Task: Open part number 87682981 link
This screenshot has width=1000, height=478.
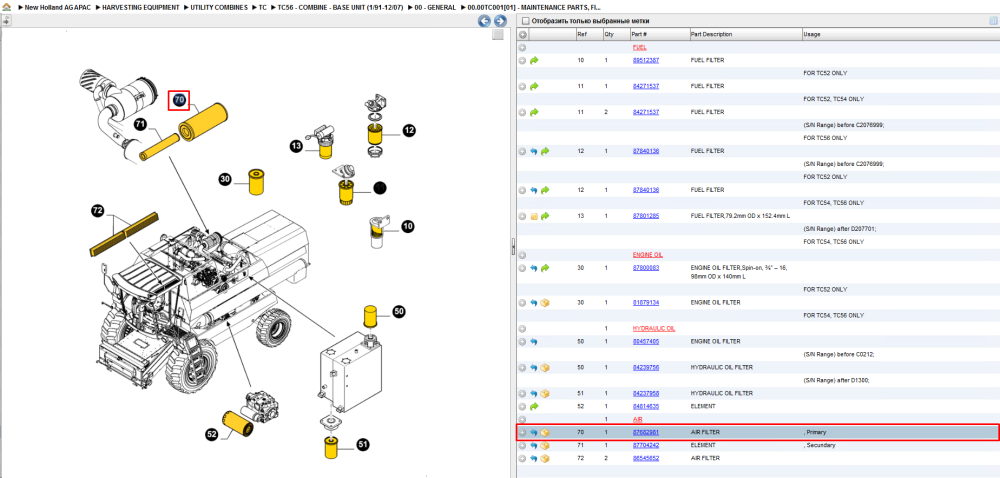Action: coord(645,432)
